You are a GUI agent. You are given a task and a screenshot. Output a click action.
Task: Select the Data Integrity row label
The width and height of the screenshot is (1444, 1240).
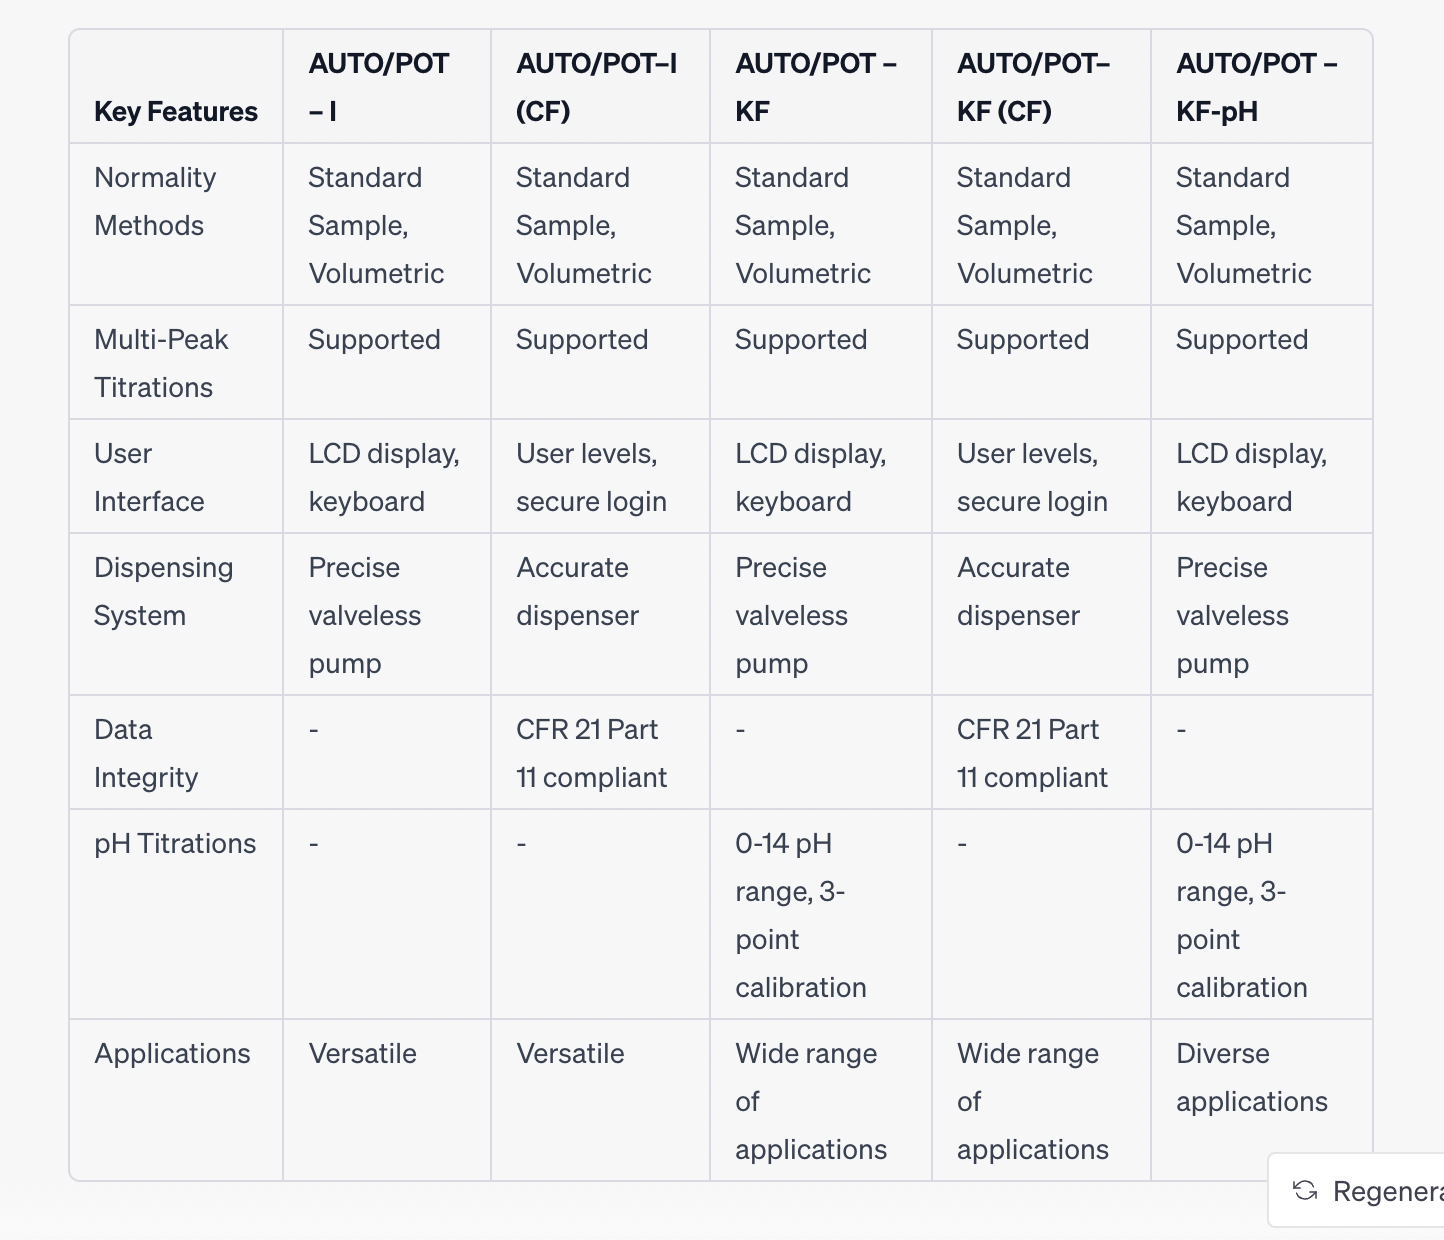pos(146,753)
